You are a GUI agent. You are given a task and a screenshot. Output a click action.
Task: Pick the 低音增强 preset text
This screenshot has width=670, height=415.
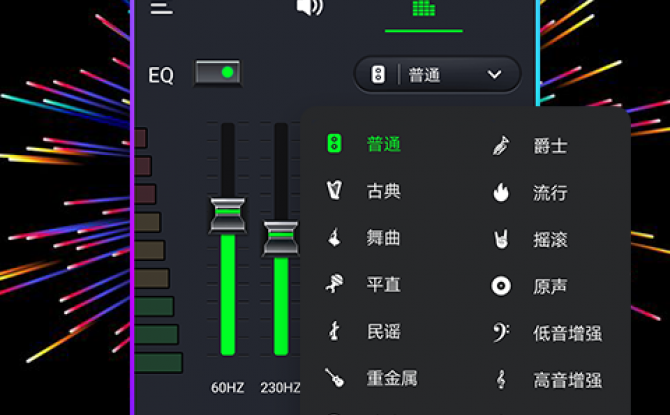(567, 333)
